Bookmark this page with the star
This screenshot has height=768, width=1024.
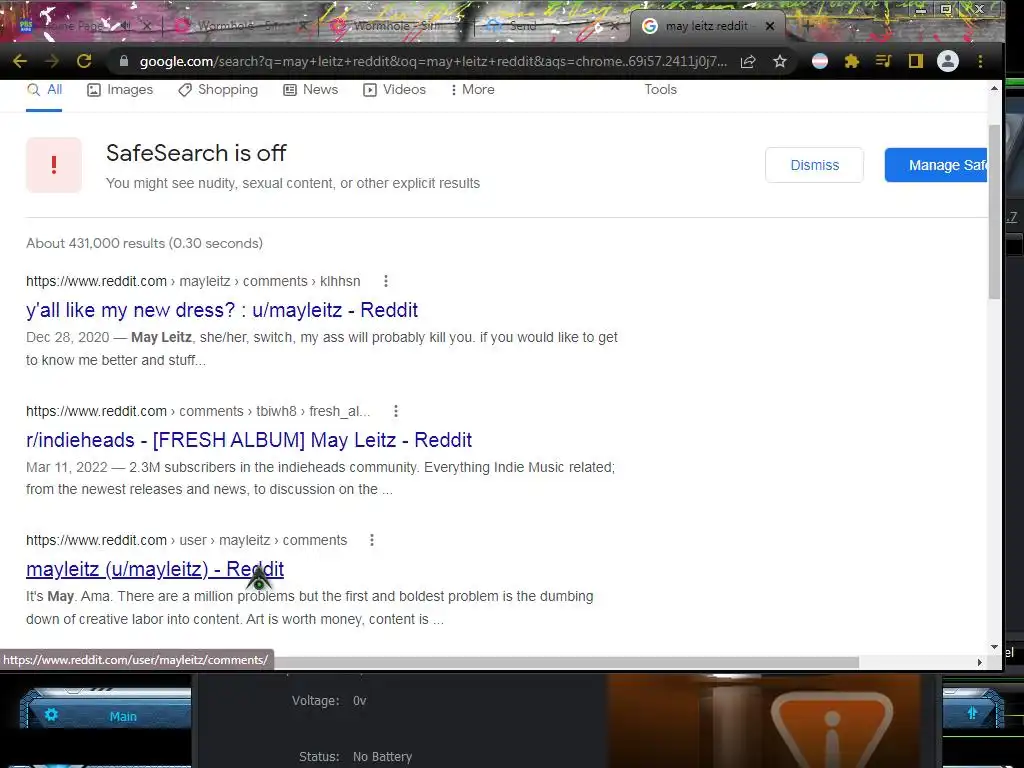(x=780, y=61)
